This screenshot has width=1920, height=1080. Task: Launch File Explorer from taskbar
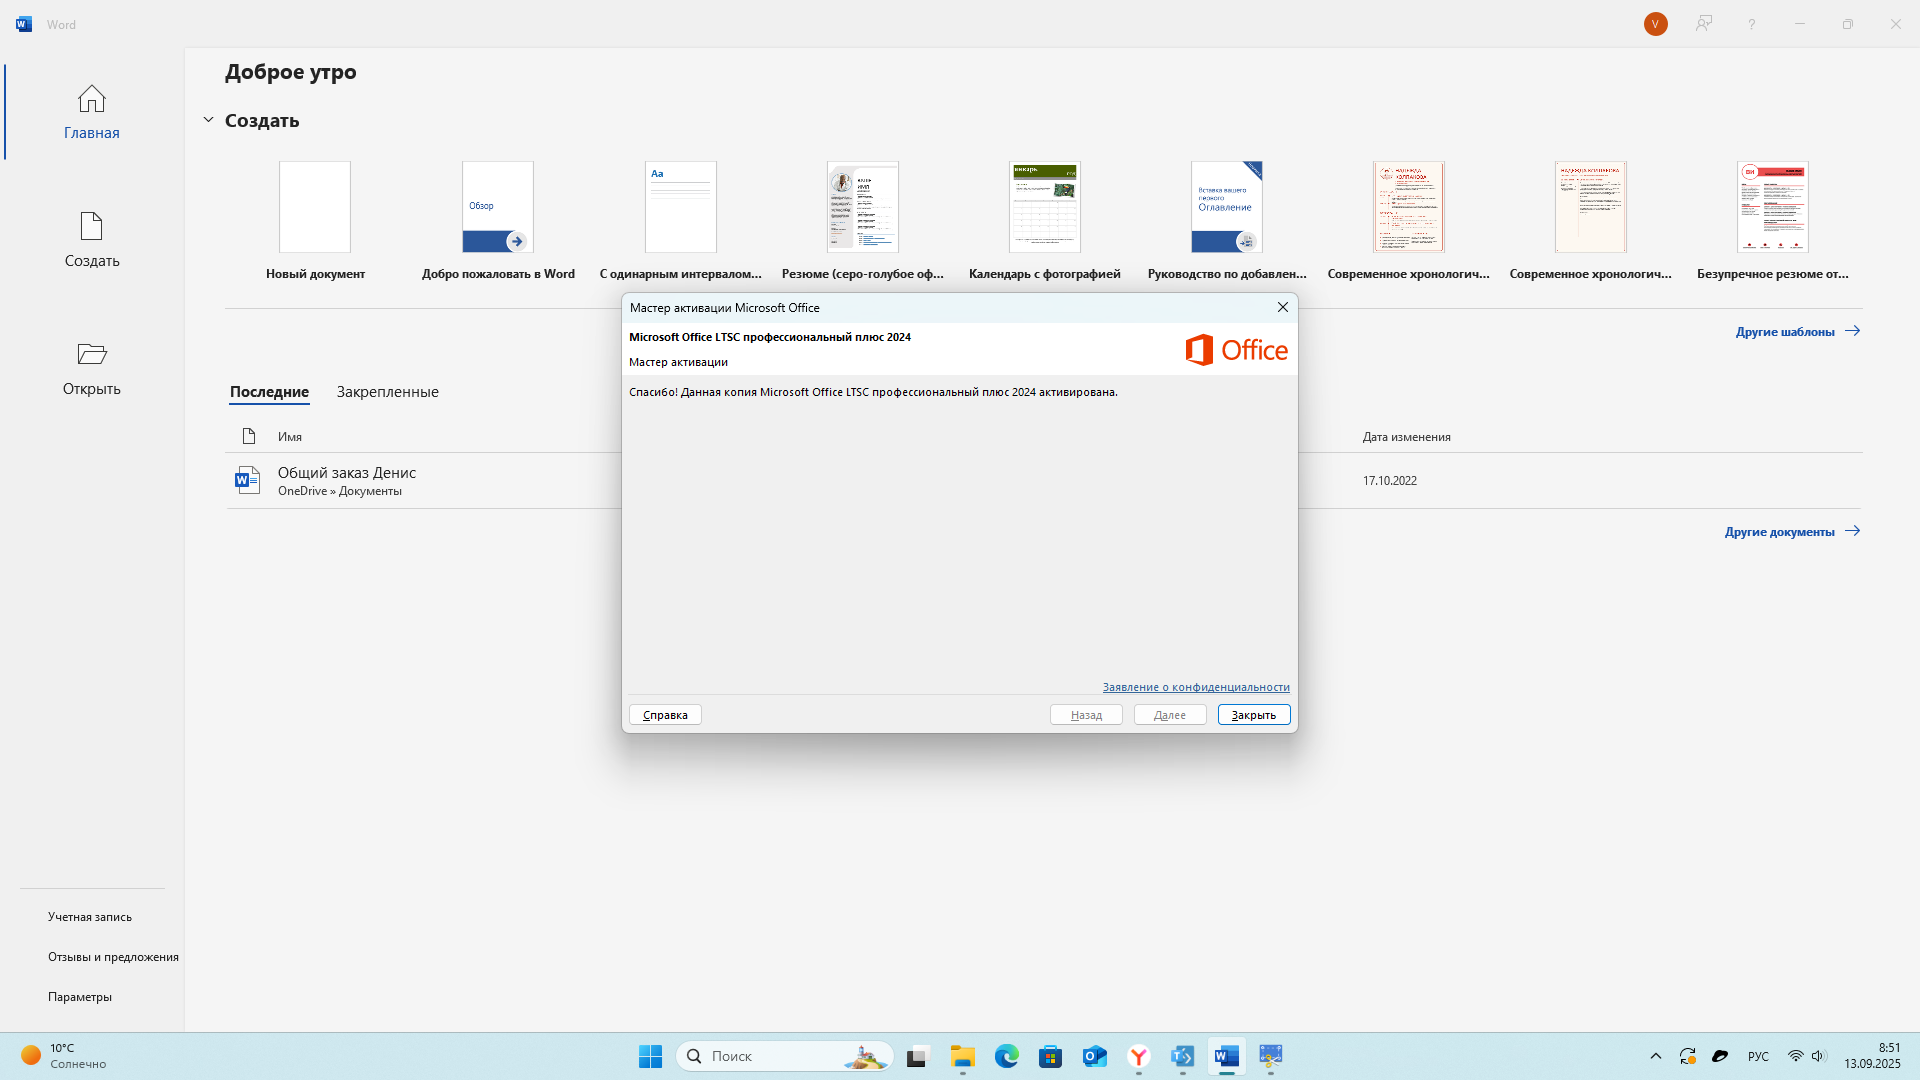(963, 1056)
